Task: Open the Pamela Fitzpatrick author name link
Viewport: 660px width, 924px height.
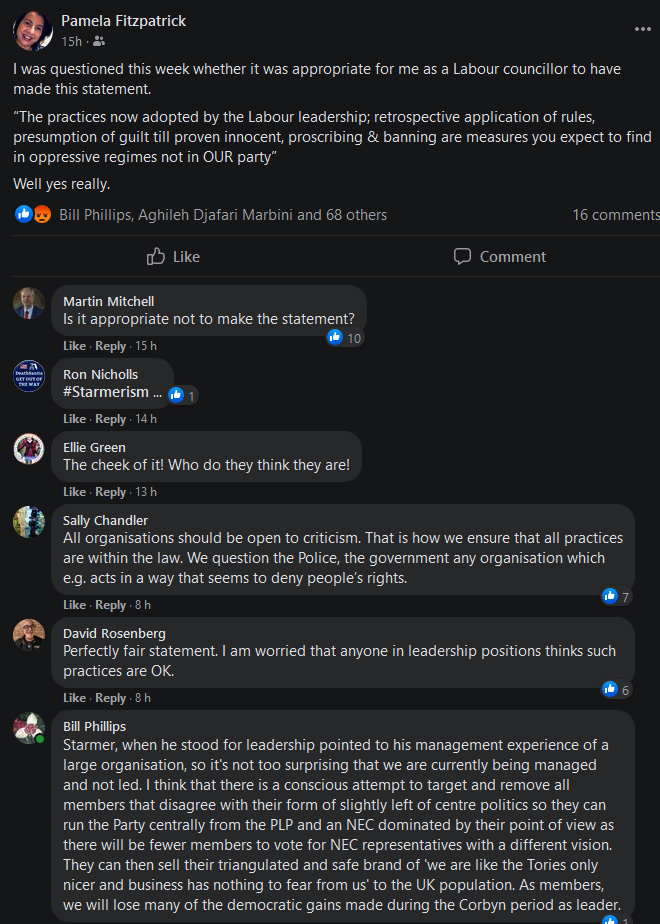Action: pyautogui.click(x=123, y=21)
